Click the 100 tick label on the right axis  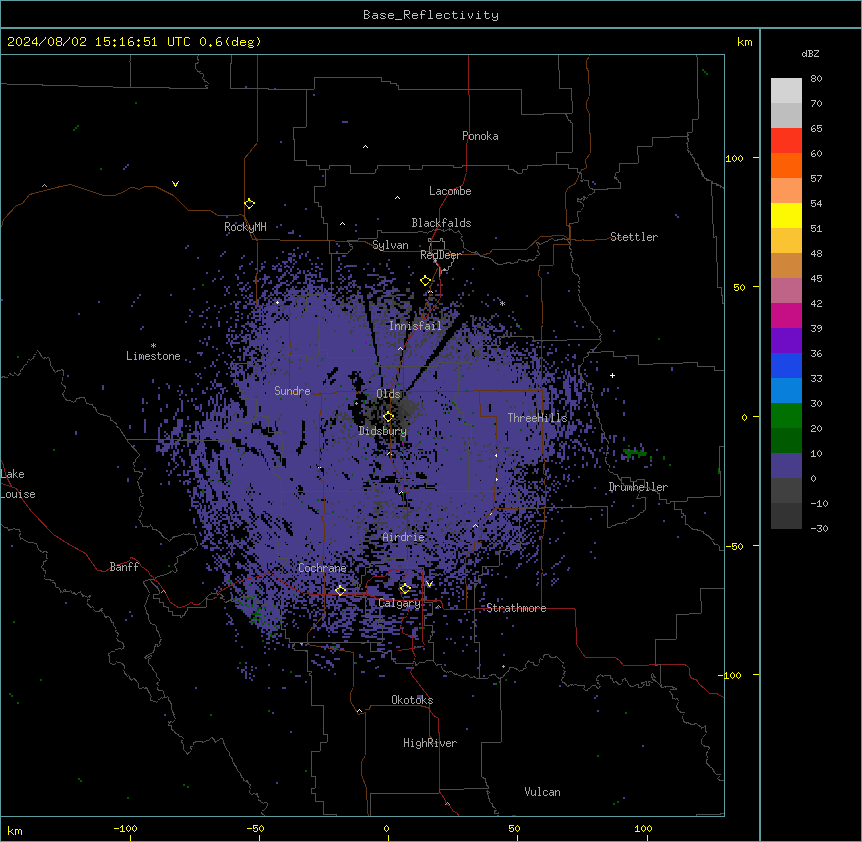click(x=734, y=158)
